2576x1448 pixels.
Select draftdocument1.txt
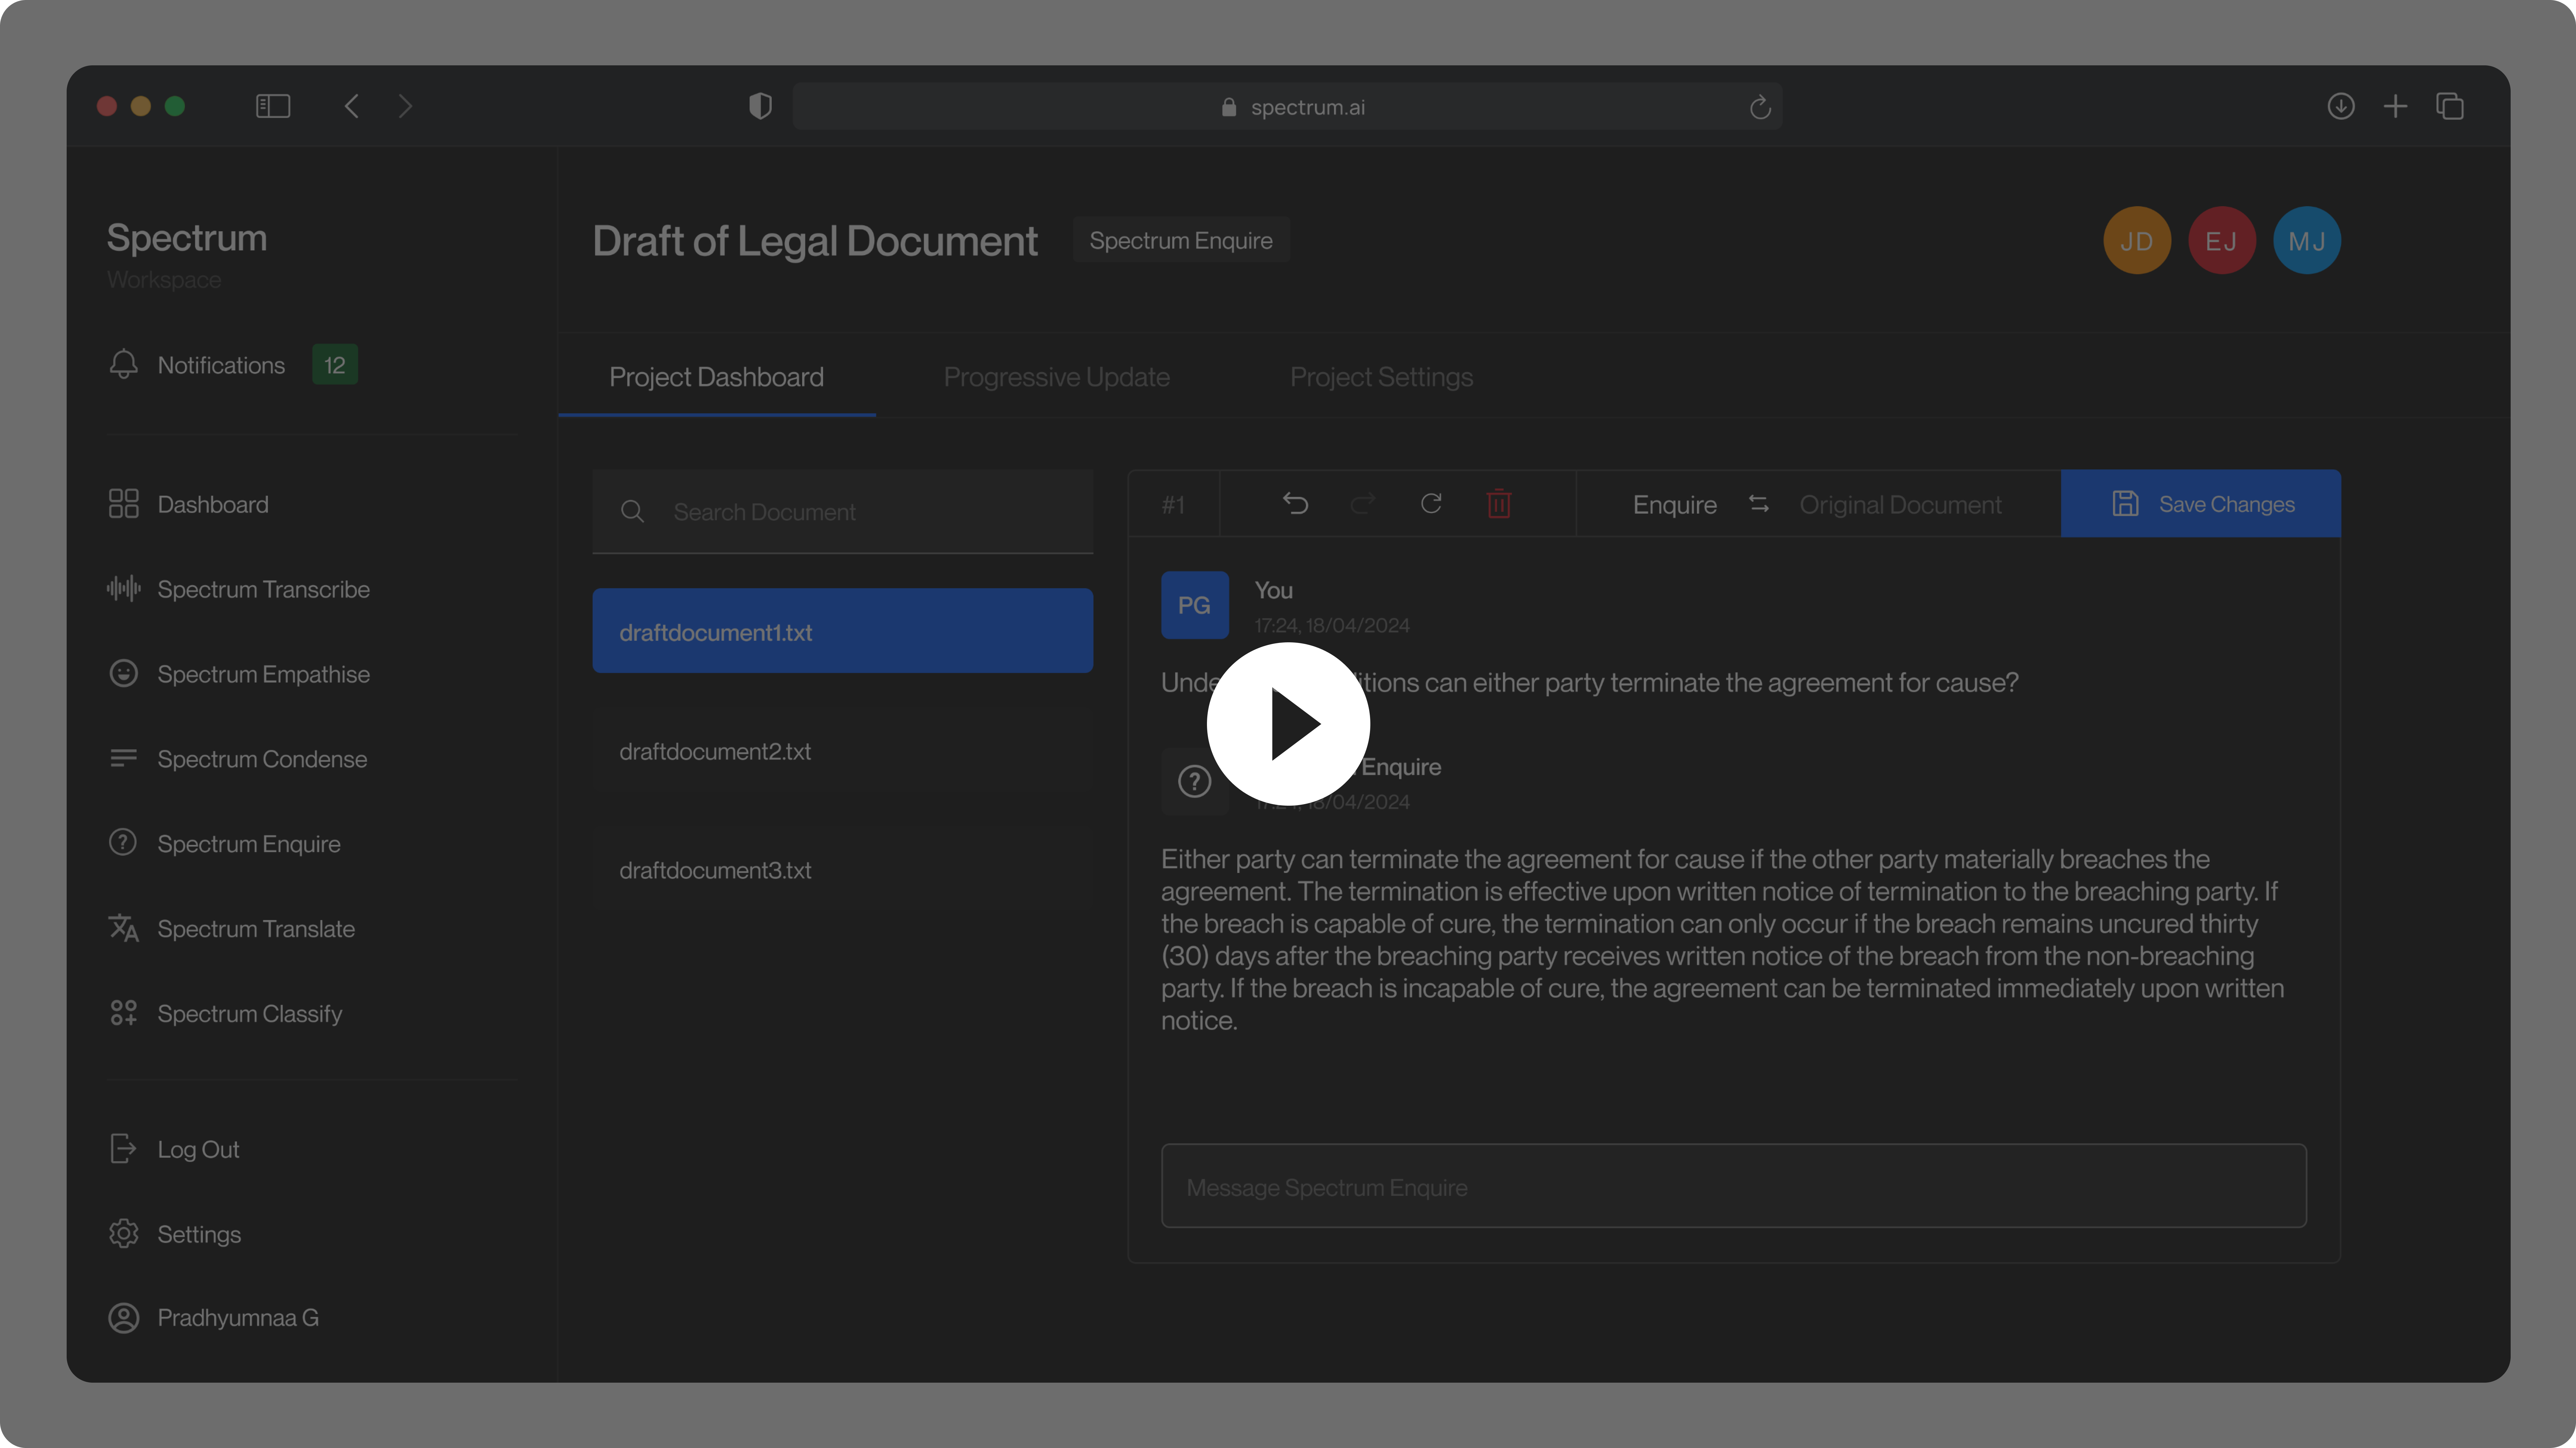[843, 631]
